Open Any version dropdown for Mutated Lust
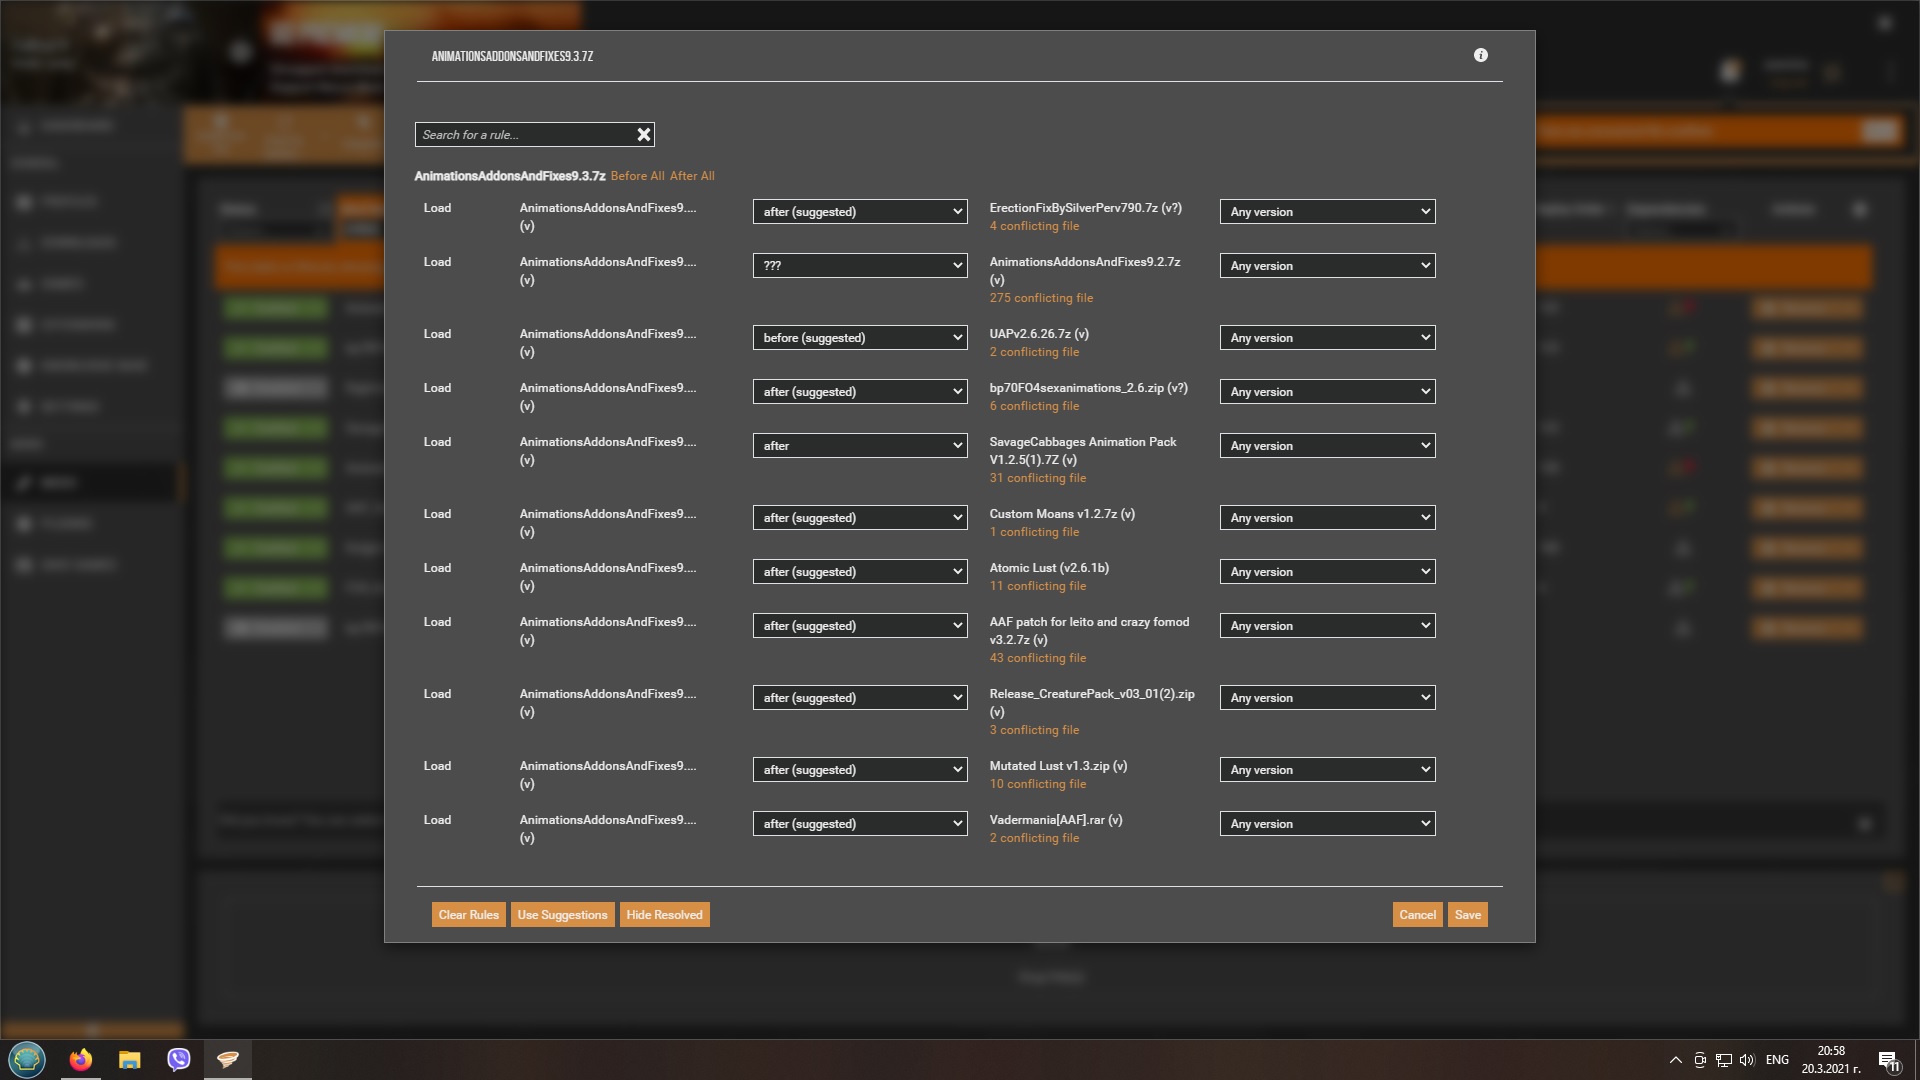 (x=1327, y=770)
